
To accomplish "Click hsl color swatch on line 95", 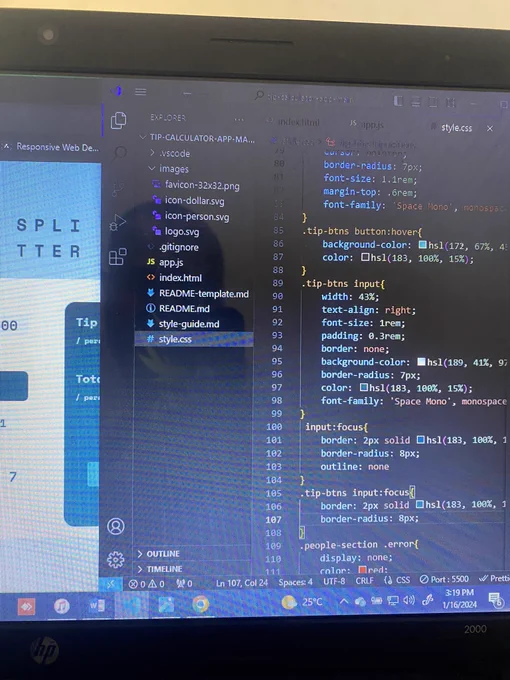I will pos(421,361).
